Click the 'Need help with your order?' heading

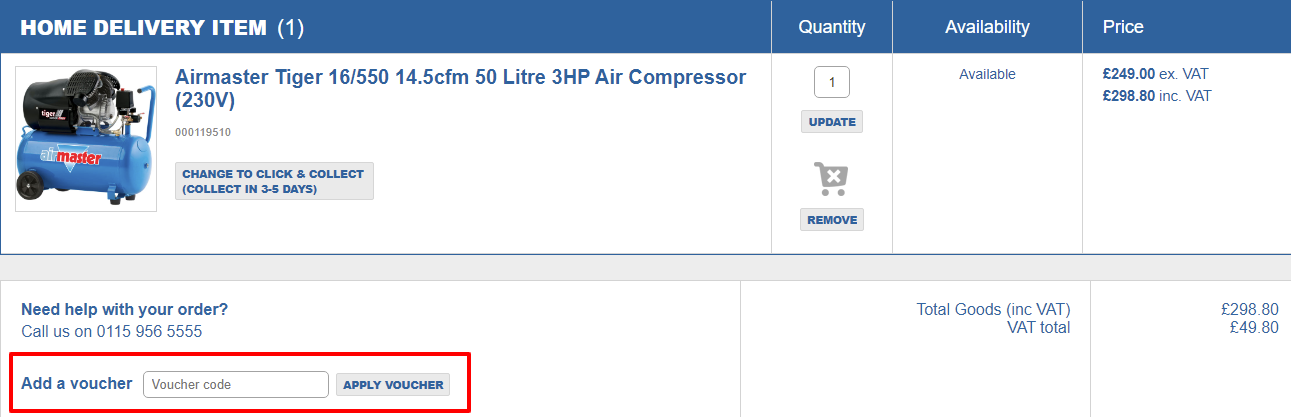[x=125, y=309]
